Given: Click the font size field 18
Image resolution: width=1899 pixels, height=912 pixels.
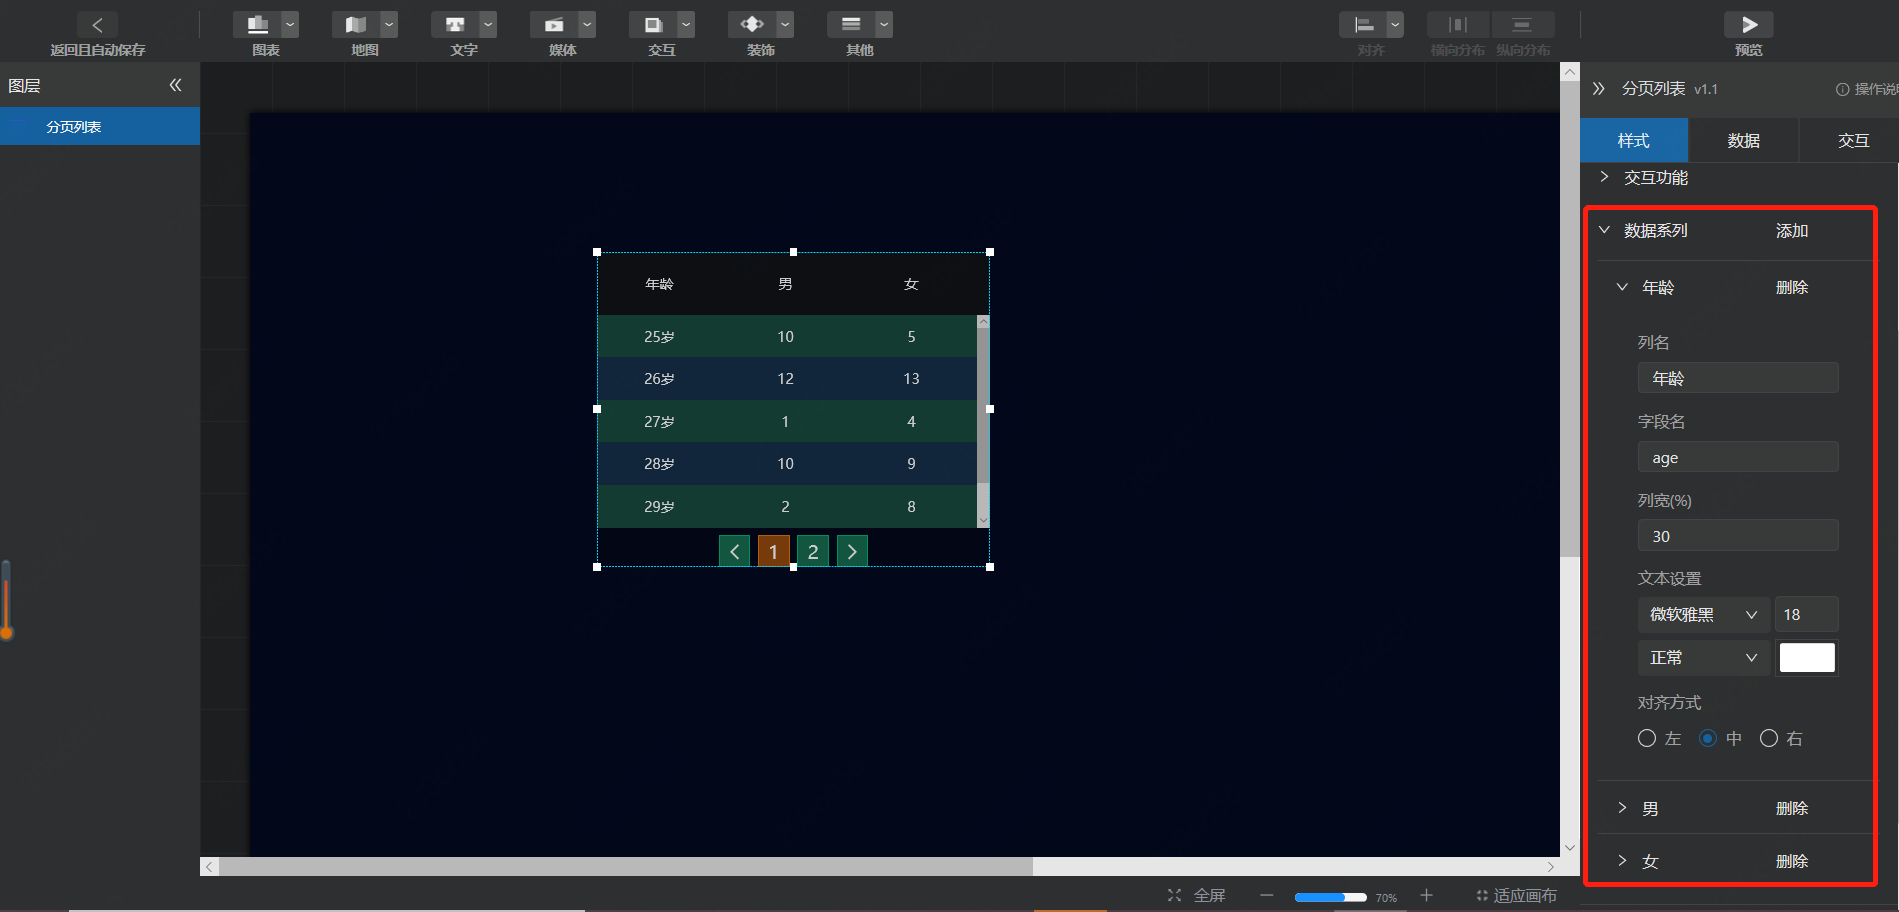Looking at the screenshot, I should 1807,615.
